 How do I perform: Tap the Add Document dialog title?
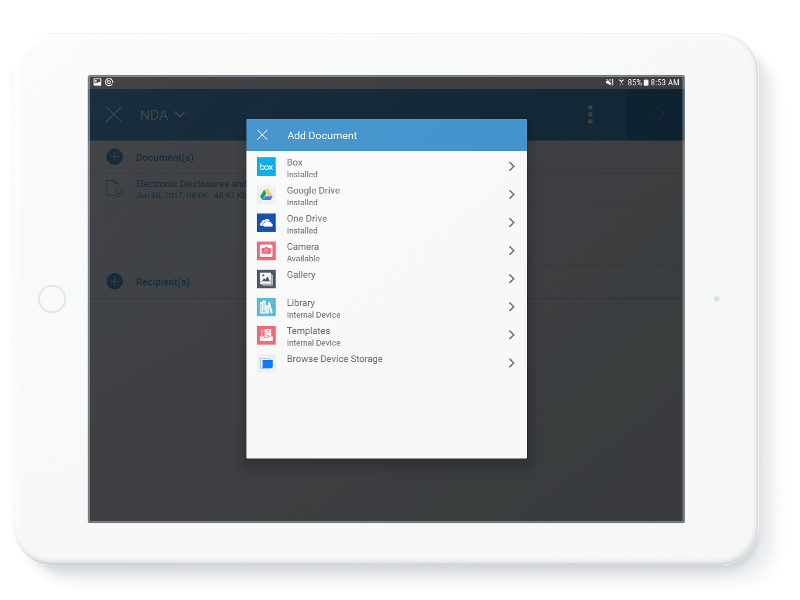322,135
